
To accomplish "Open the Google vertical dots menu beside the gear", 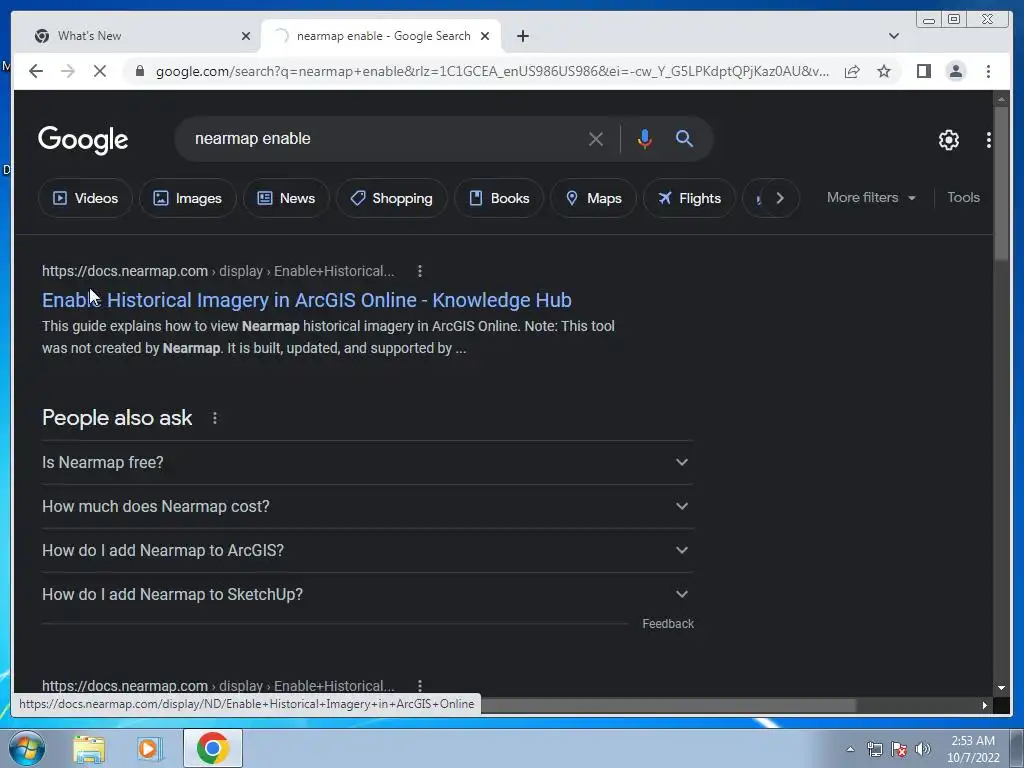I will 989,140.
